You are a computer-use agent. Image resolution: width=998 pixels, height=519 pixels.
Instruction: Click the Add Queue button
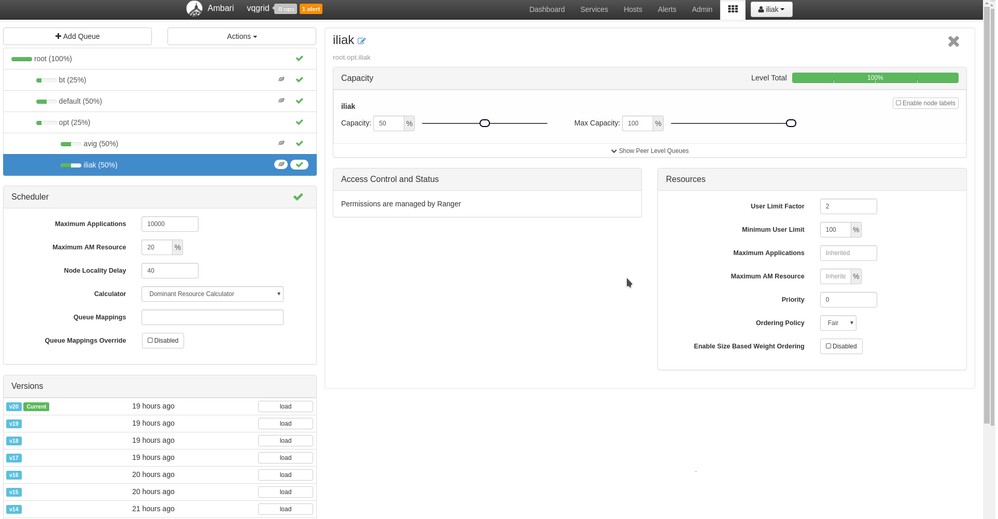click(x=78, y=36)
